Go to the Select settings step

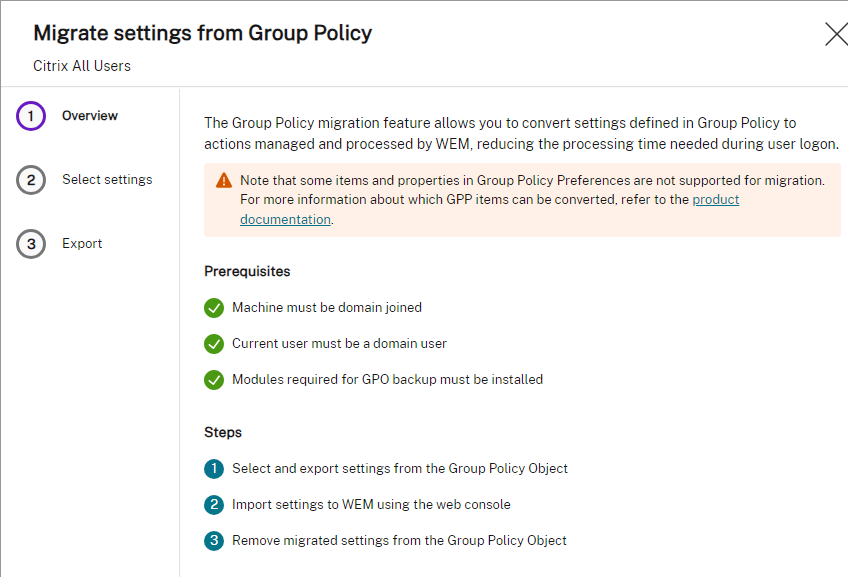click(x=107, y=180)
